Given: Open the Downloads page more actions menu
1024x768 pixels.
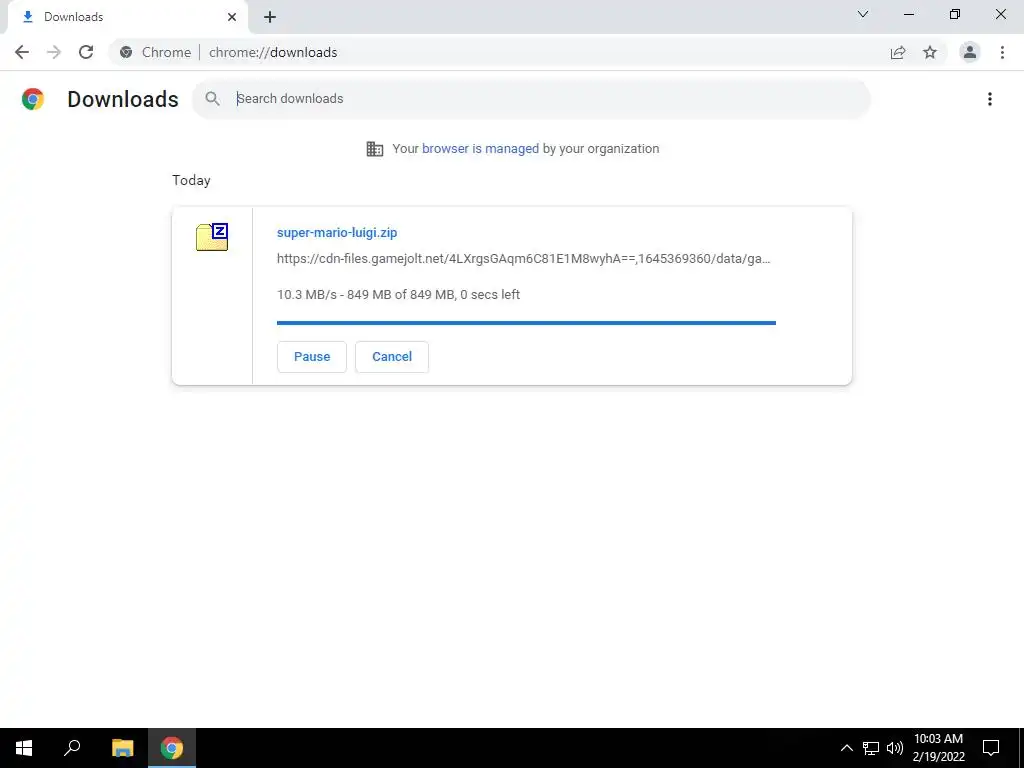Looking at the screenshot, I should 990,99.
